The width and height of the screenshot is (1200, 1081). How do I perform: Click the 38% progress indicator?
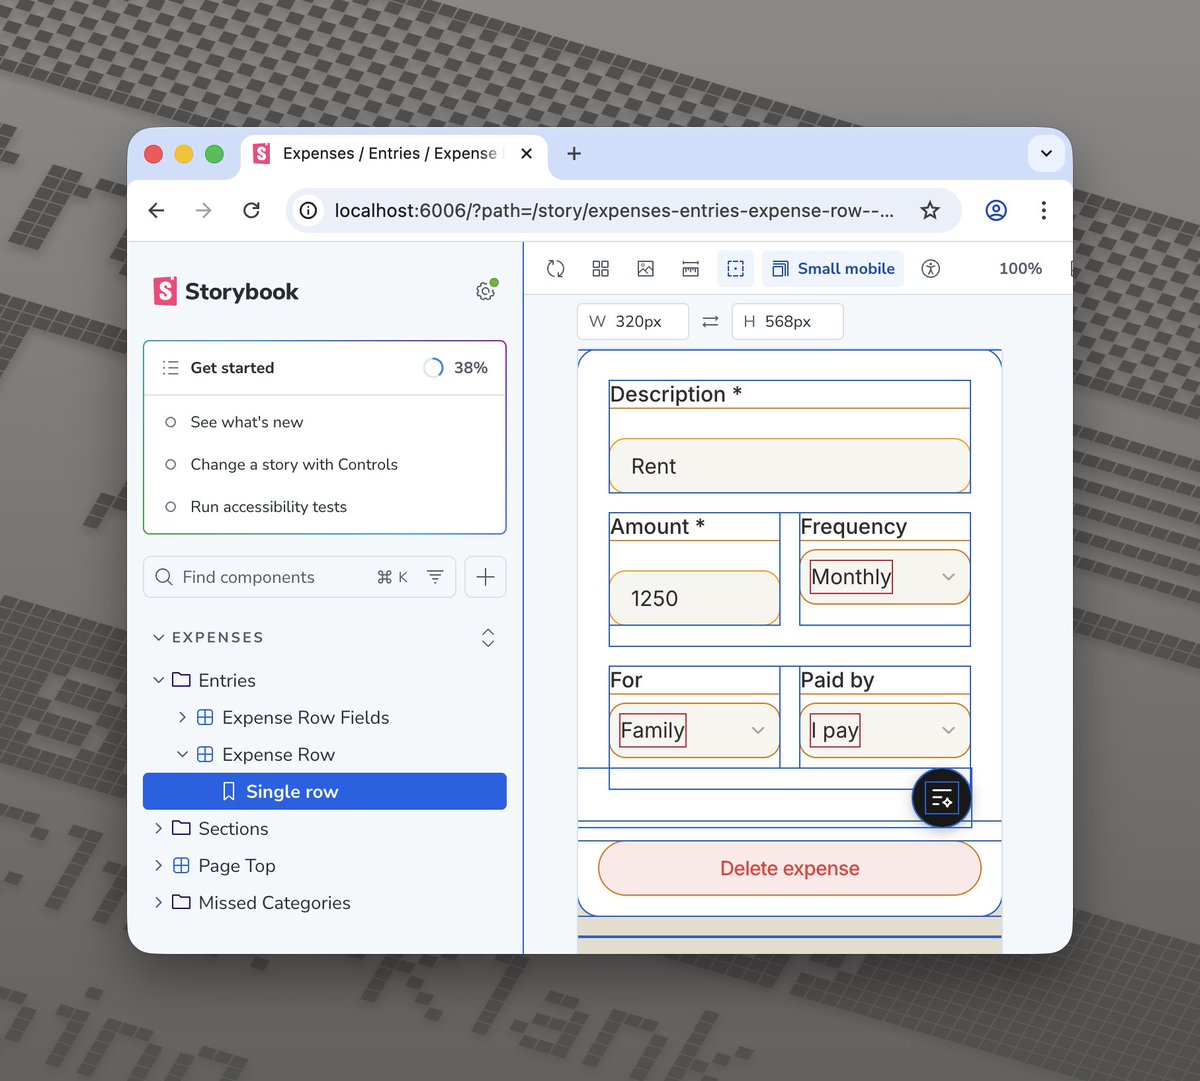456,367
